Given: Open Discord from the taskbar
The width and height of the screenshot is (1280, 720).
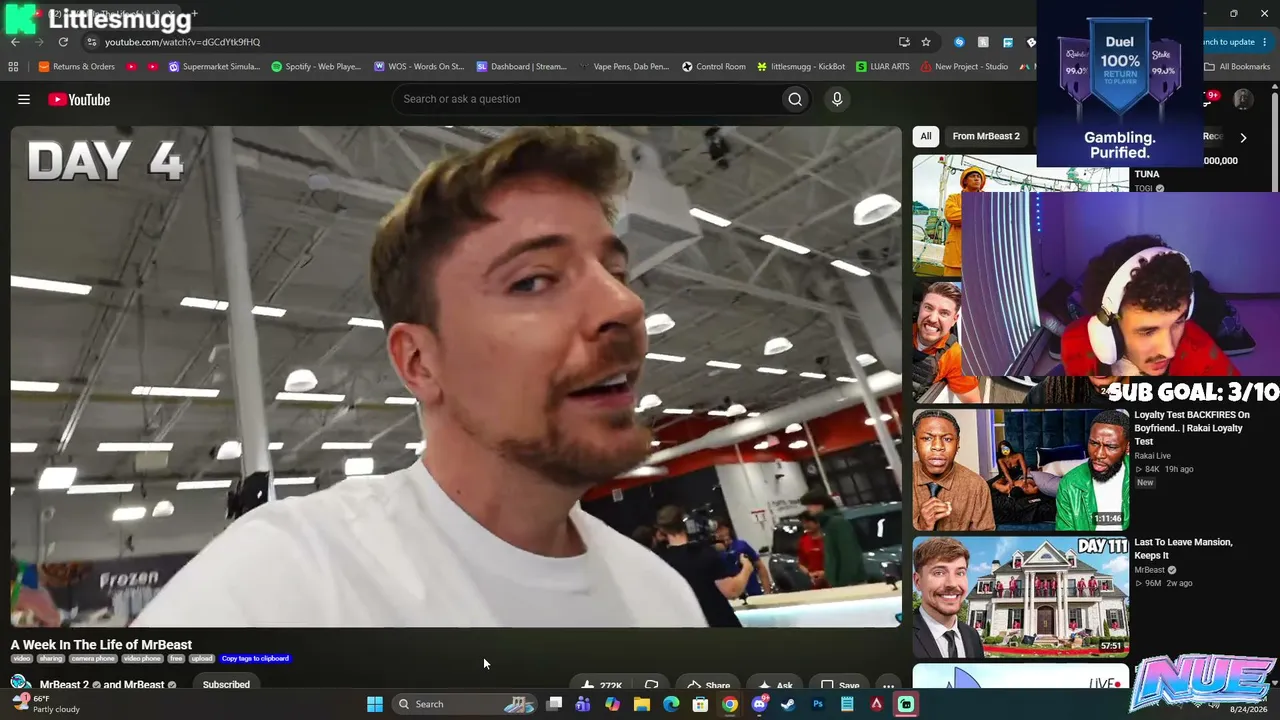Looking at the screenshot, I should [x=759, y=704].
